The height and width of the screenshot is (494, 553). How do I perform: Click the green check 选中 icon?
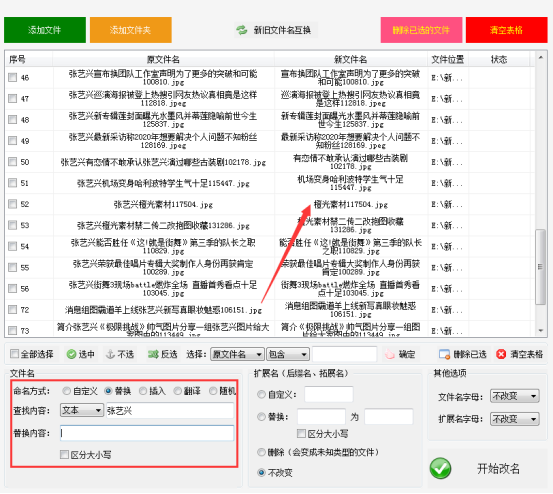[x=71, y=354]
